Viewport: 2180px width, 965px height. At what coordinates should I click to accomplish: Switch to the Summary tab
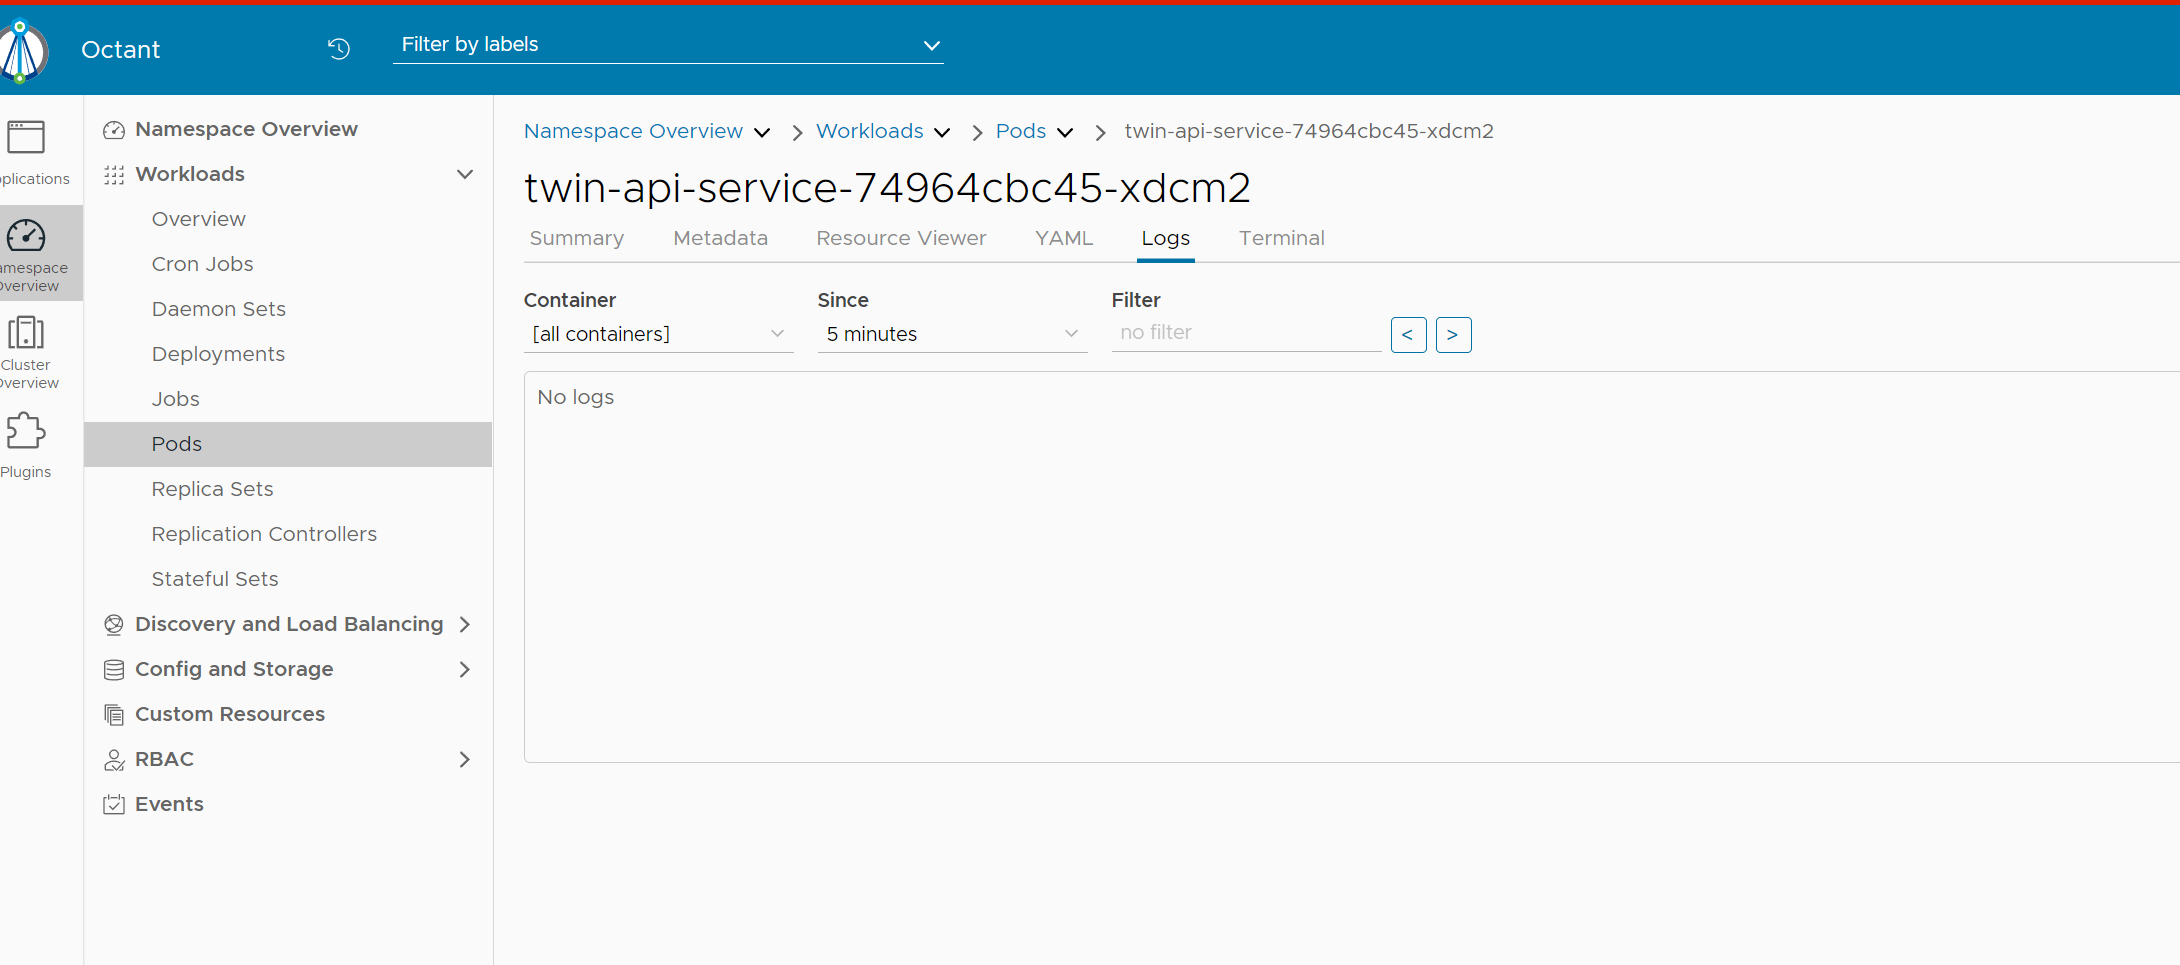pos(576,238)
